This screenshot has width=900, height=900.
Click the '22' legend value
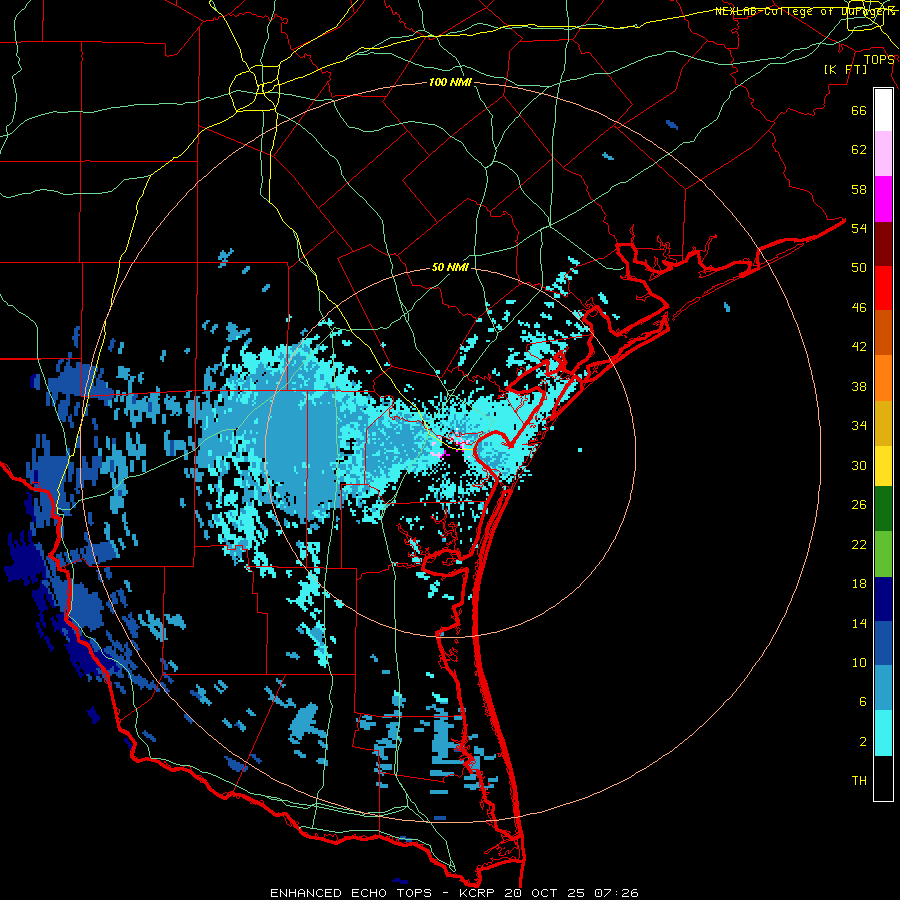[x=859, y=544]
